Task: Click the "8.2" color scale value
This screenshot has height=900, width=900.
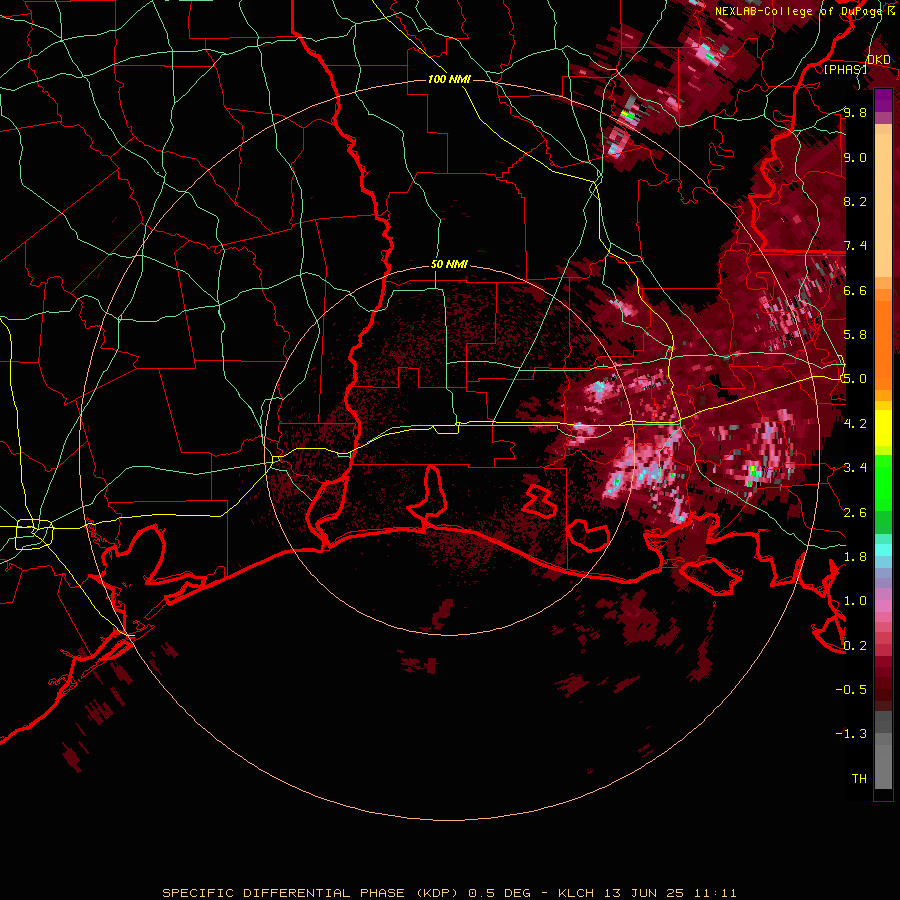Action: coord(855,201)
